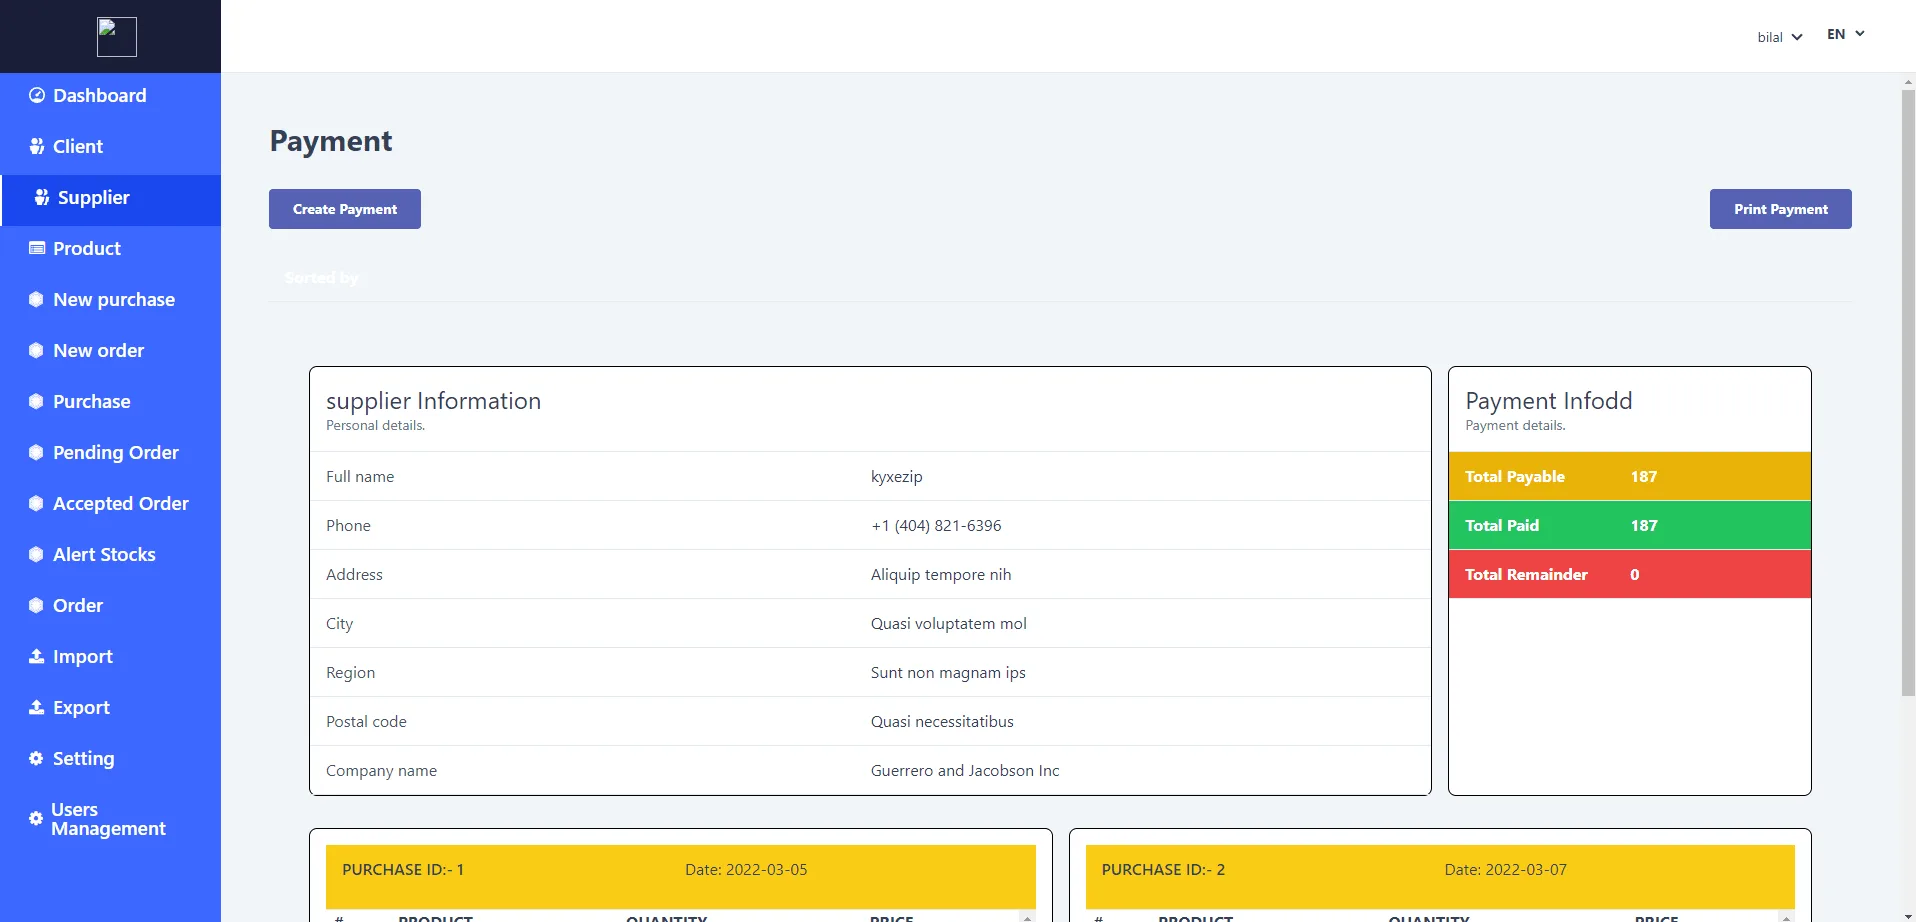This screenshot has height=922, width=1916.
Task: Click the yellow Total Payable bar
Action: (x=1629, y=477)
